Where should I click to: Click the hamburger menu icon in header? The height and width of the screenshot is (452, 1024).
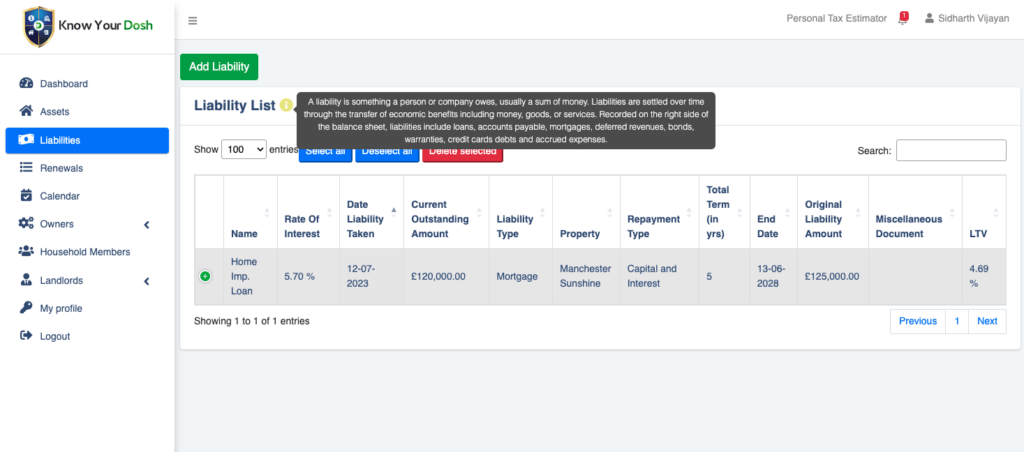click(193, 20)
